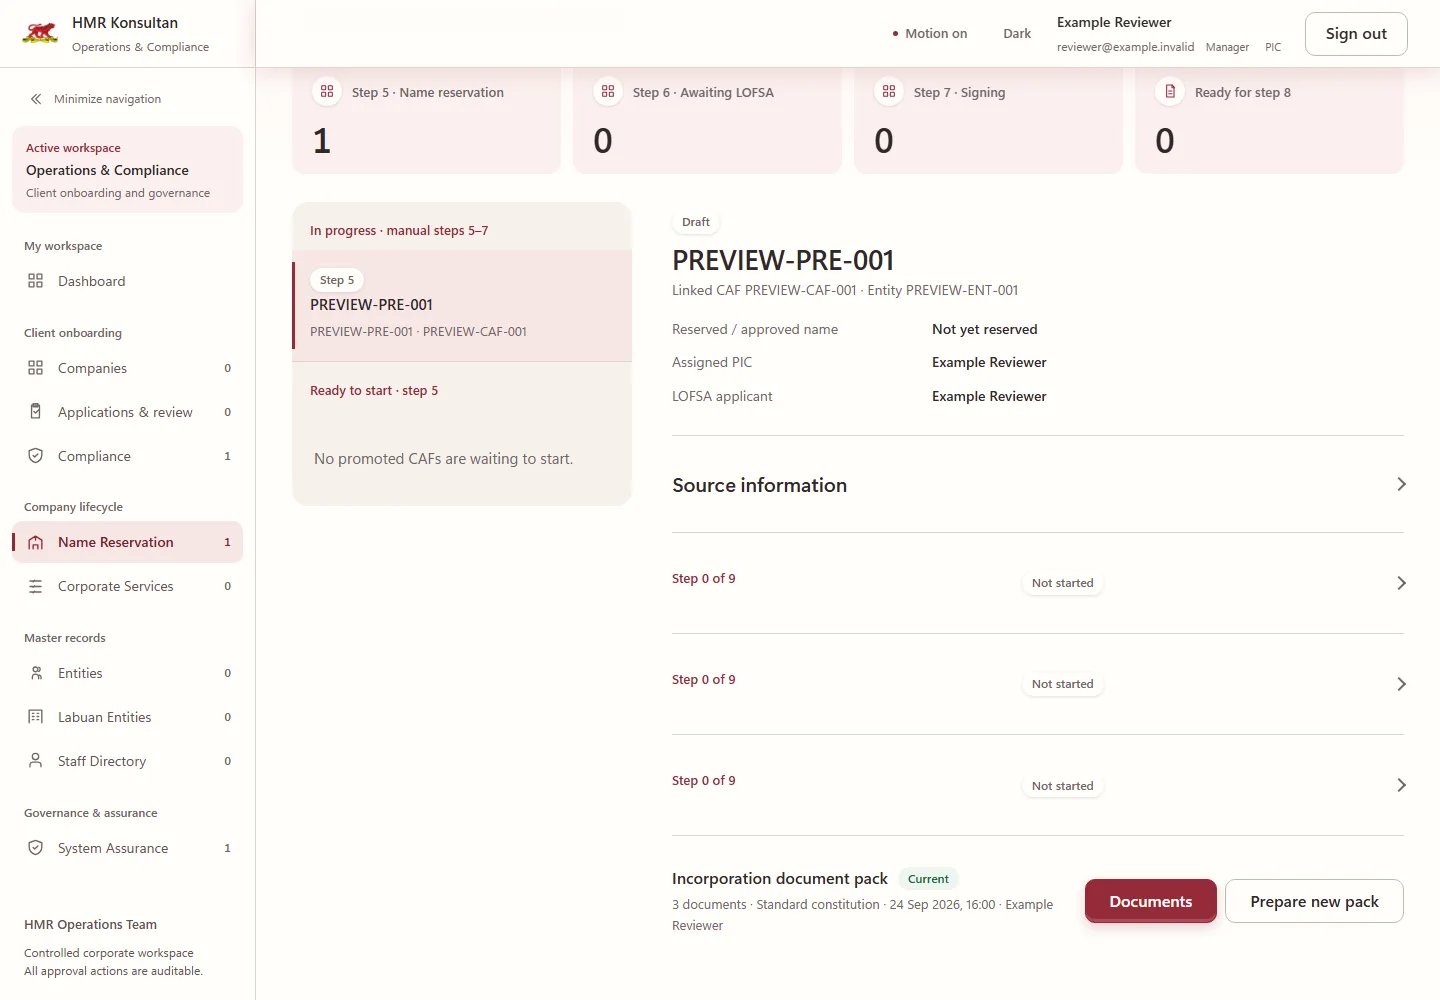Toggle the Motion on setting
Screen dimensions: 1440x1000
[930, 33]
